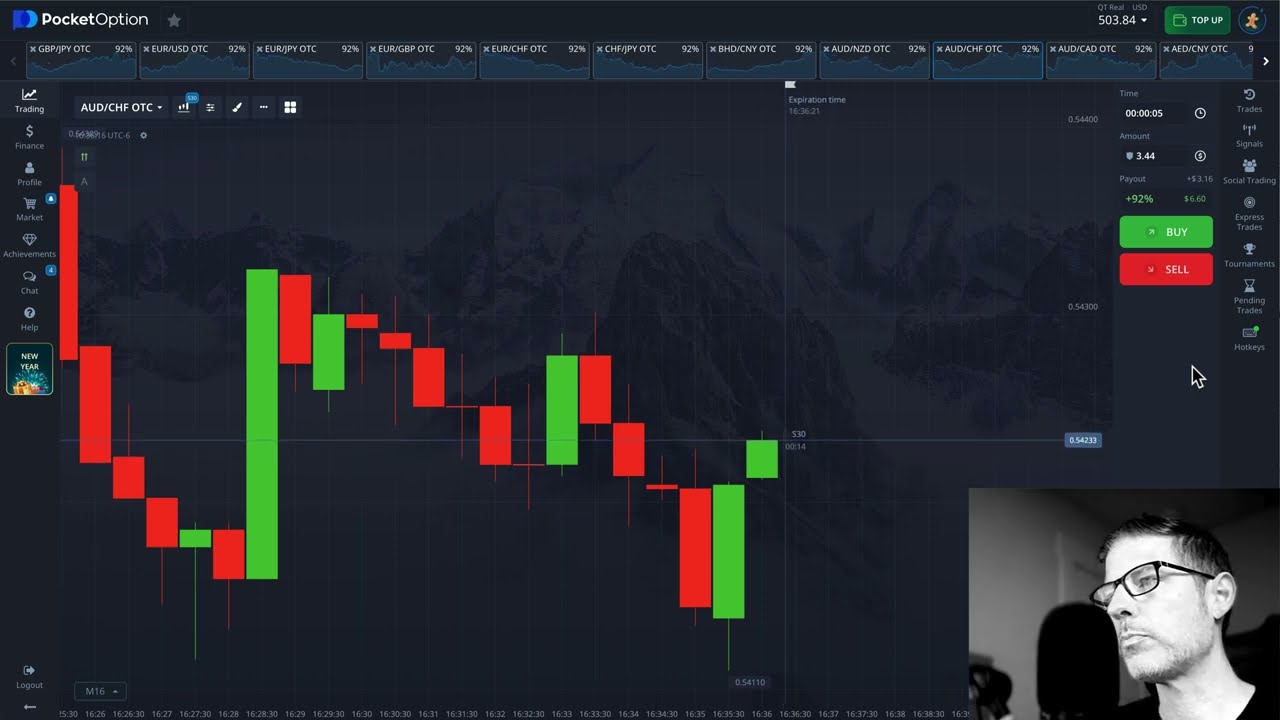
Task: Open indicators settings icon
Action: coord(210,107)
